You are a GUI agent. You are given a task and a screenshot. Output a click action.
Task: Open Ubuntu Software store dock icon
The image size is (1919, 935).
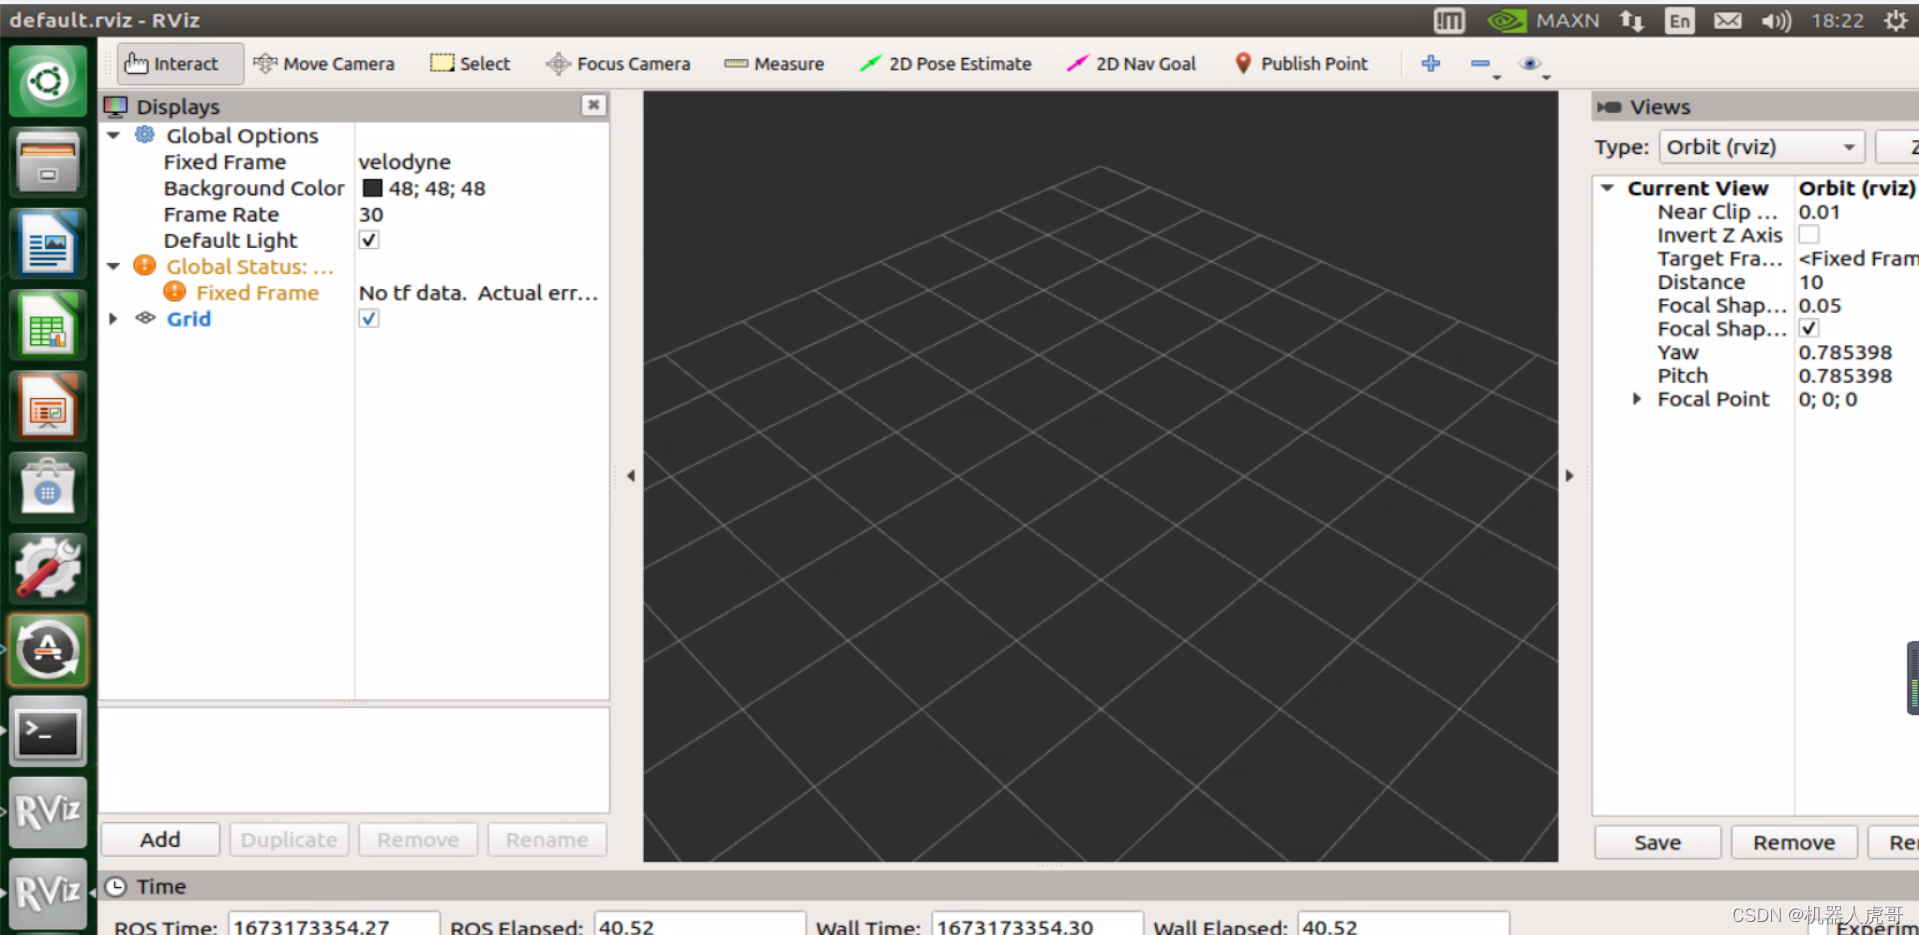click(48, 487)
